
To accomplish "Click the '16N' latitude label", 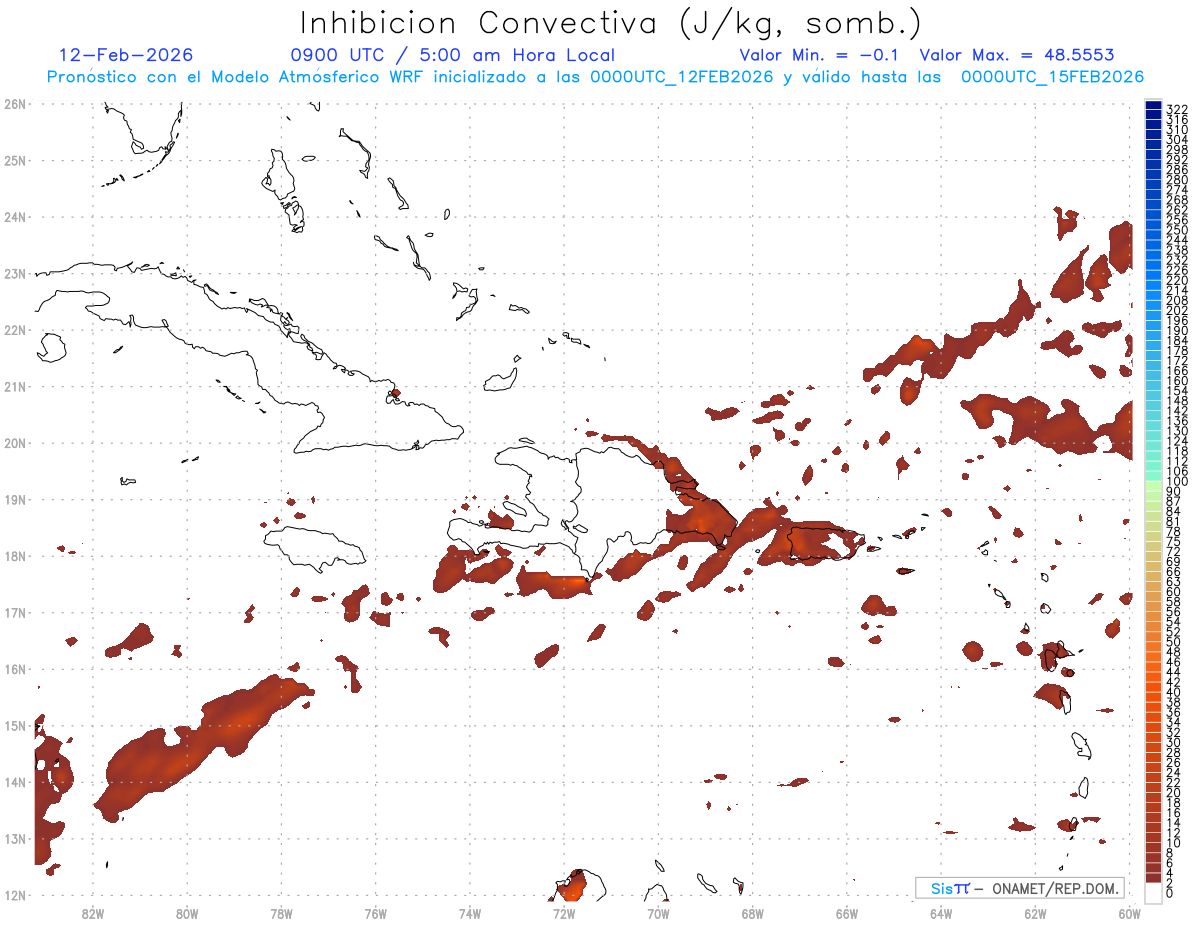I will pyautogui.click(x=15, y=669).
